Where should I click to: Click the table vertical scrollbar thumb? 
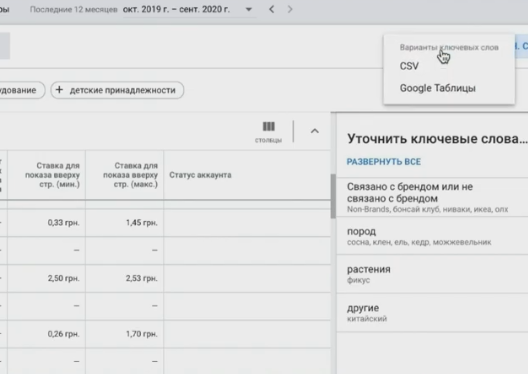[x=333, y=196]
